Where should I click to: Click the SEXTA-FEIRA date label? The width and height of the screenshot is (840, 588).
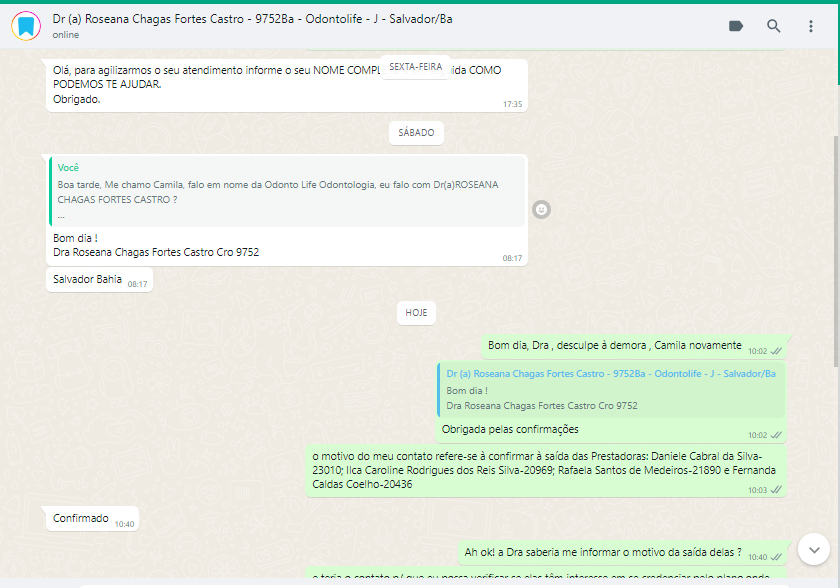(415, 67)
